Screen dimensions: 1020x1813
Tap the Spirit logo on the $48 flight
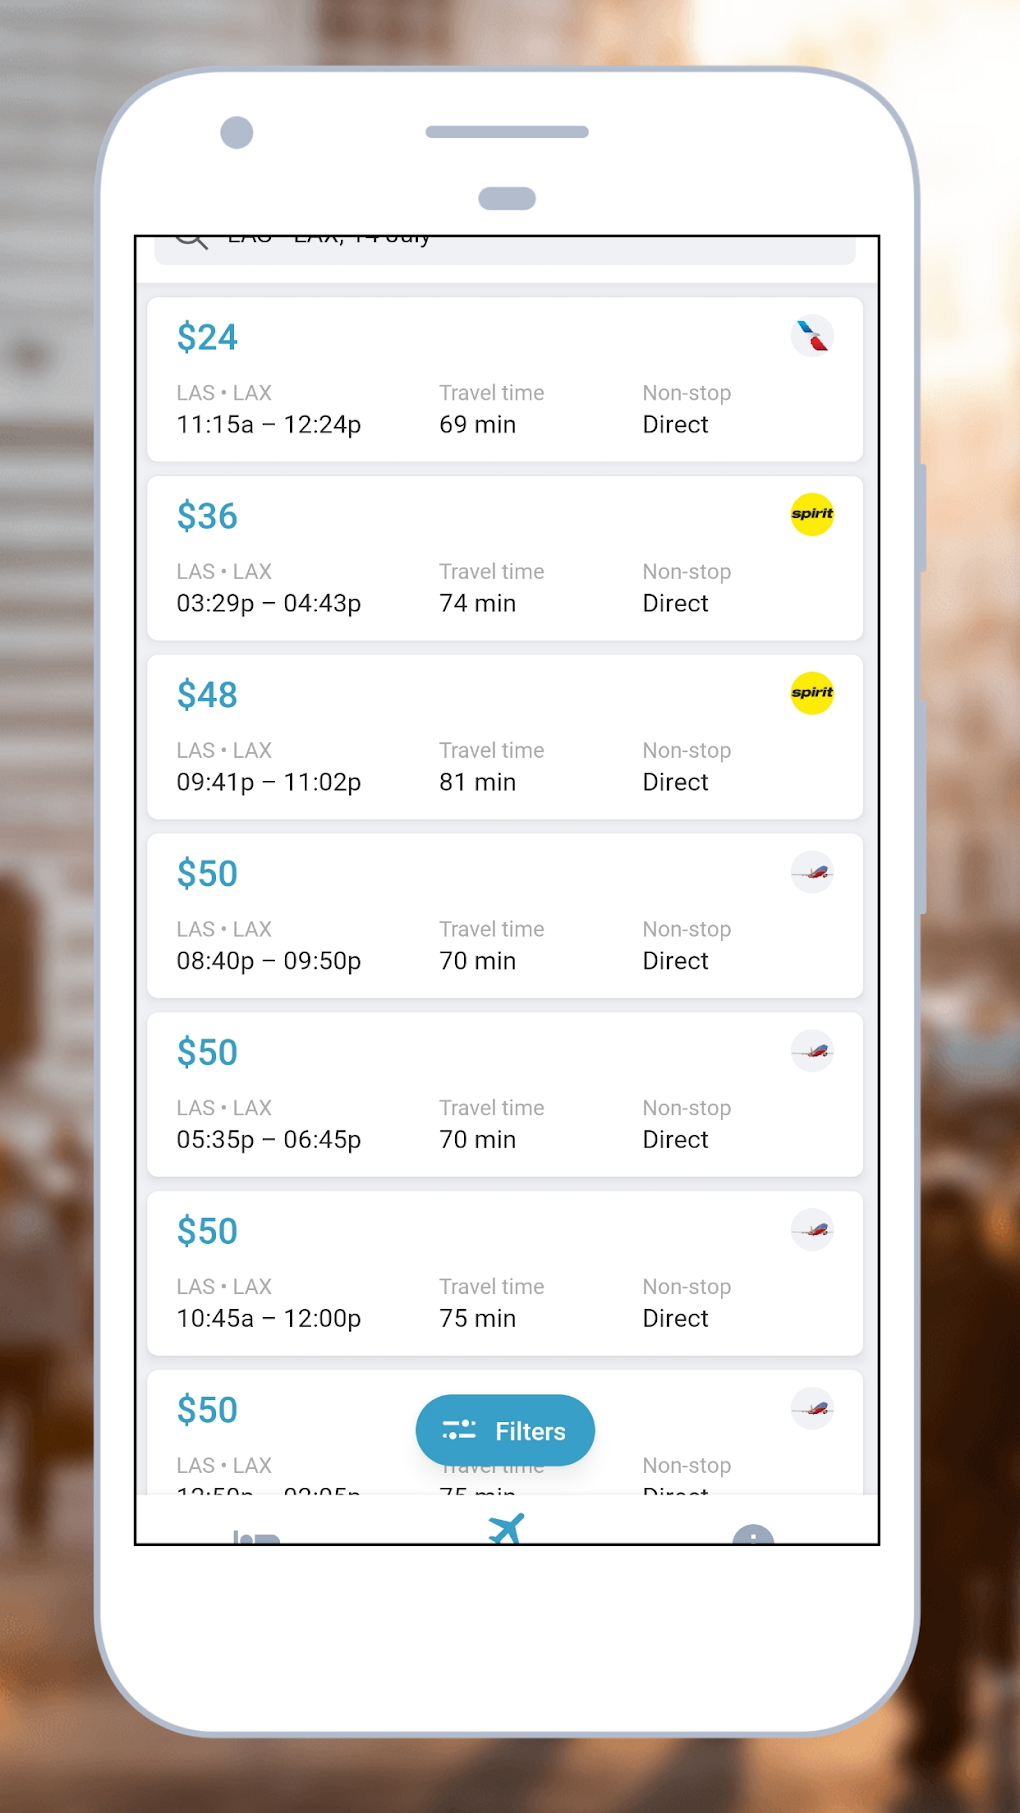point(812,693)
